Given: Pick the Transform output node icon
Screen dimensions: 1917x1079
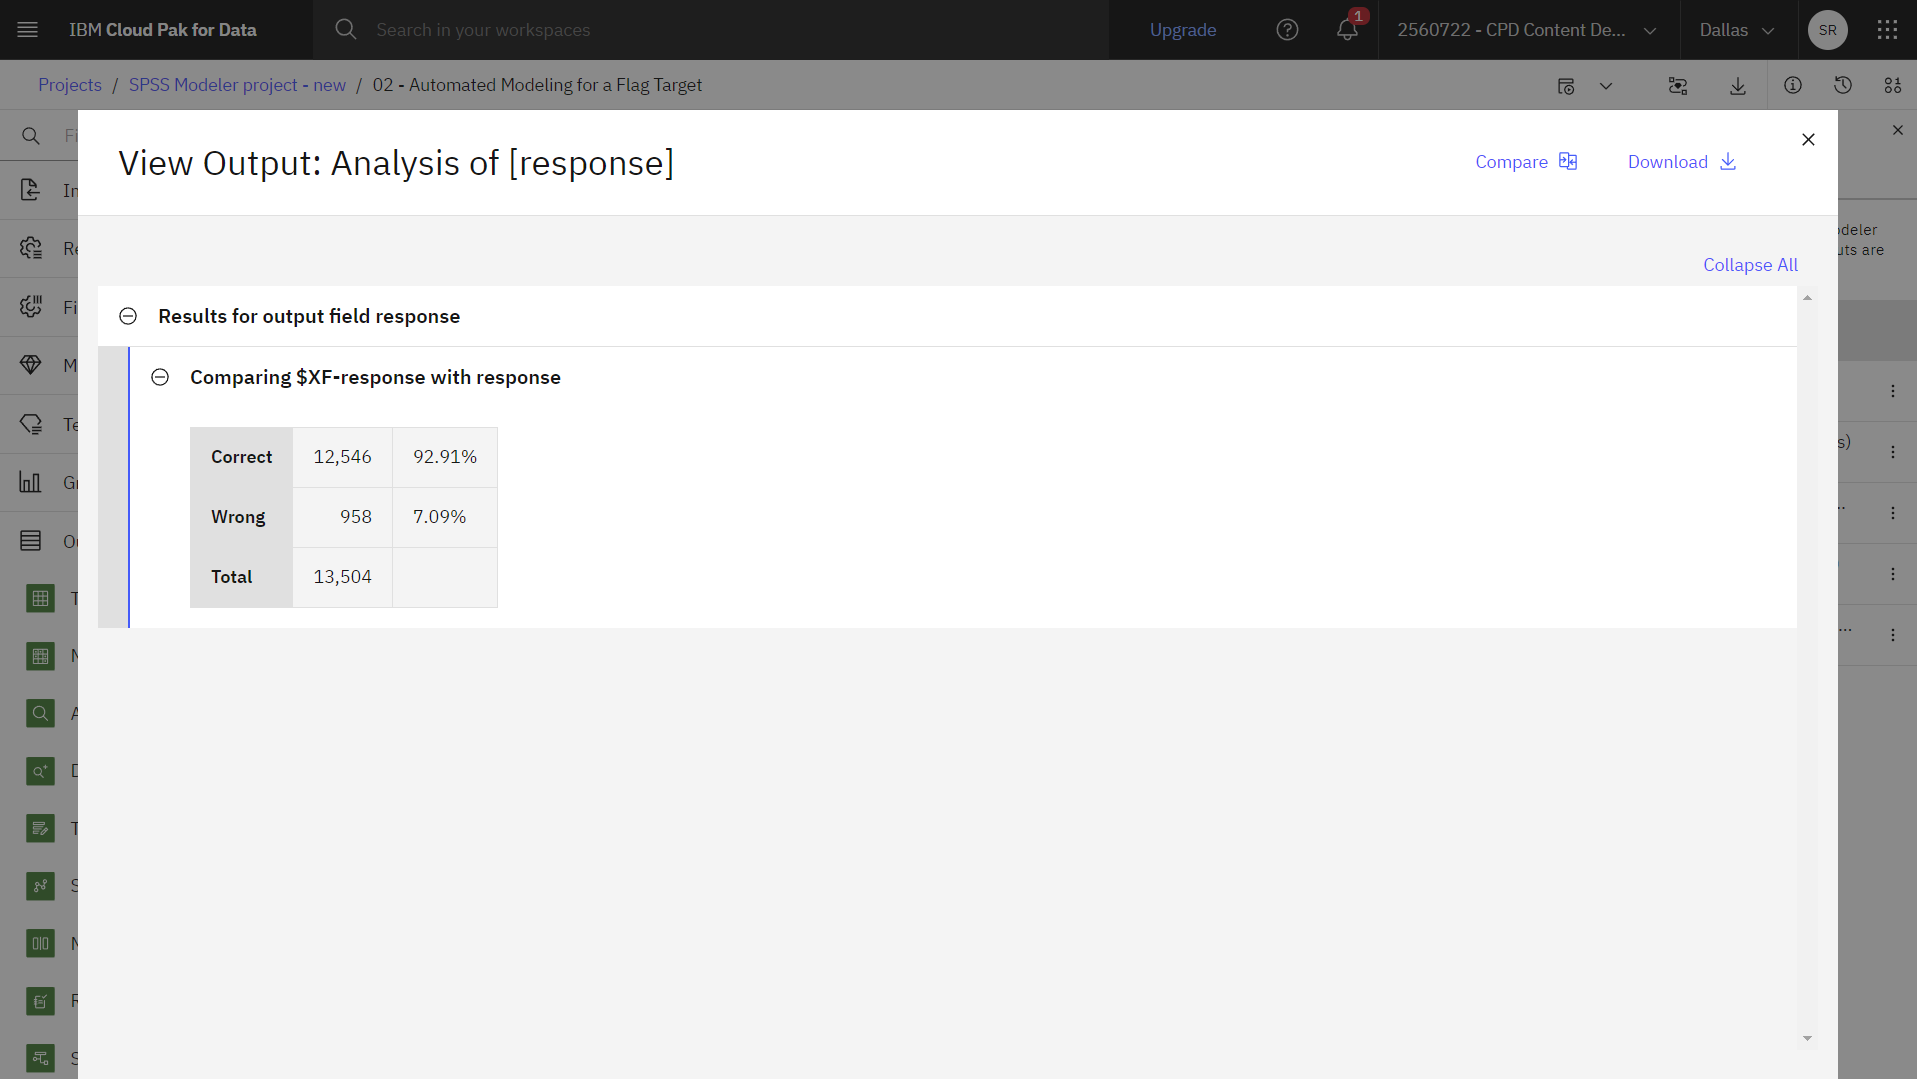Looking at the screenshot, I should [40, 828].
